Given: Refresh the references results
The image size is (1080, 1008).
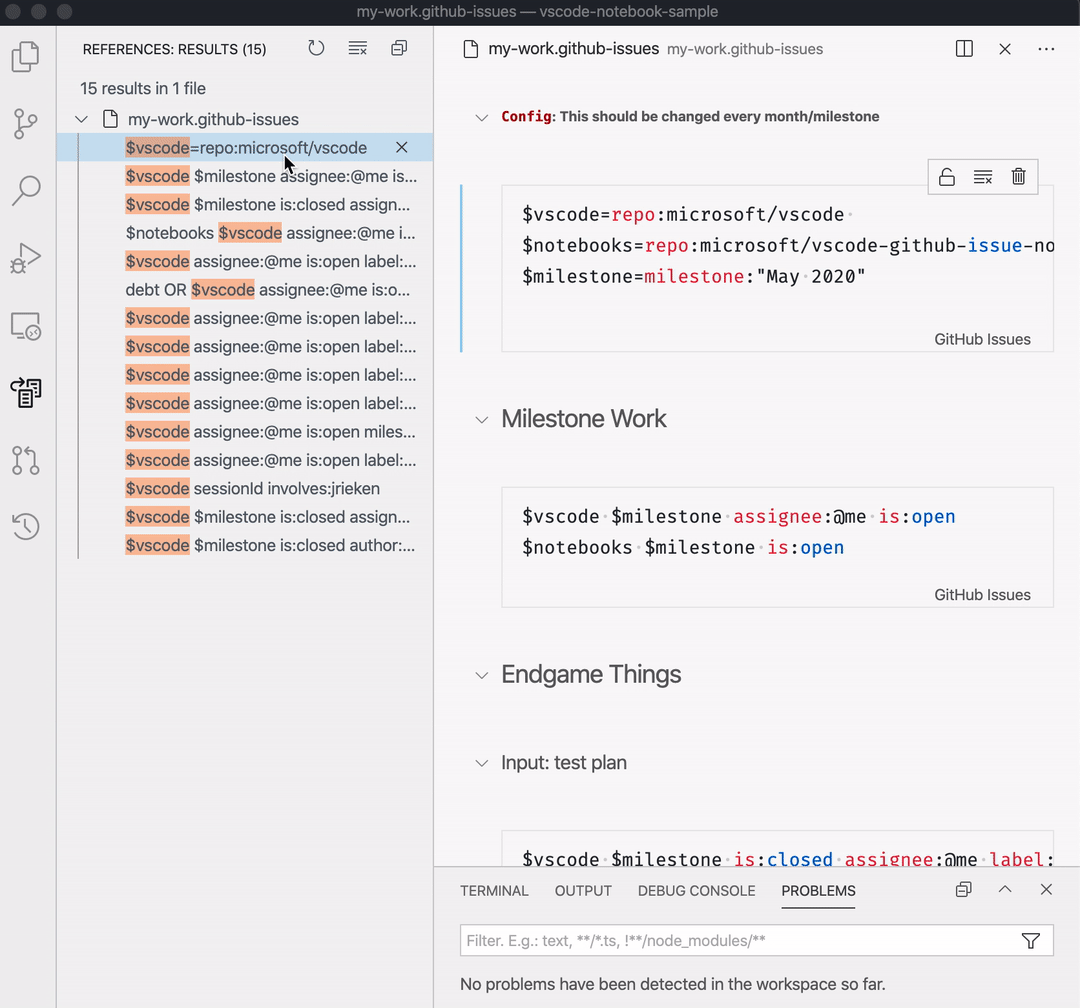Looking at the screenshot, I should click(316, 48).
